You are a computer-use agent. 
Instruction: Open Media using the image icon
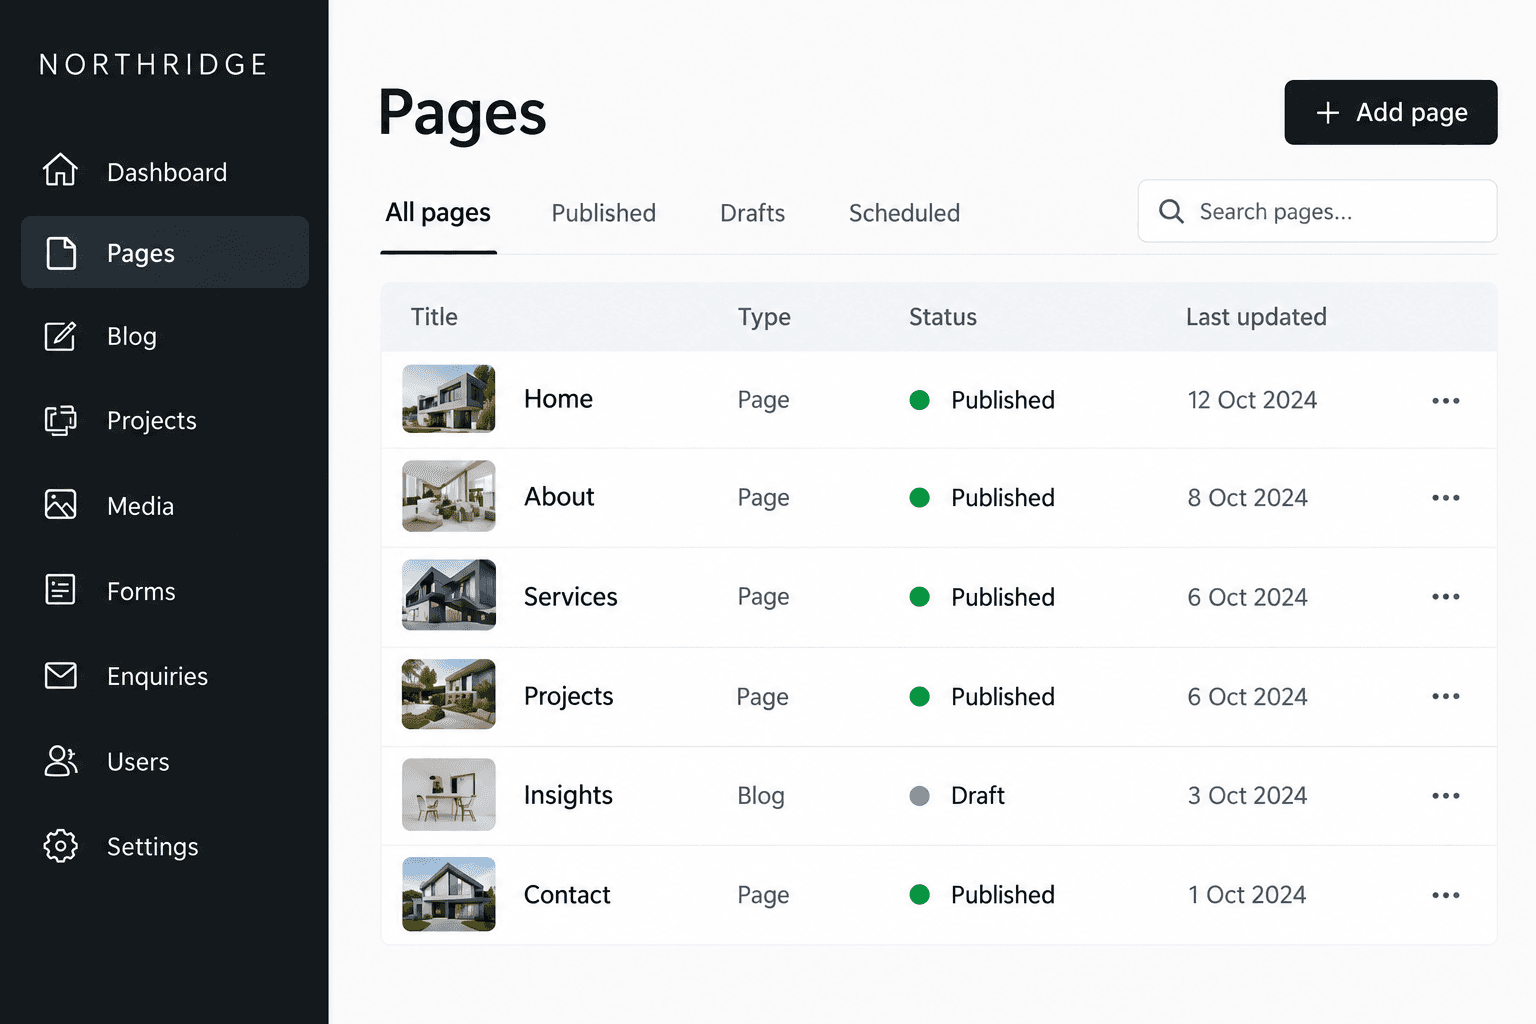(60, 504)
